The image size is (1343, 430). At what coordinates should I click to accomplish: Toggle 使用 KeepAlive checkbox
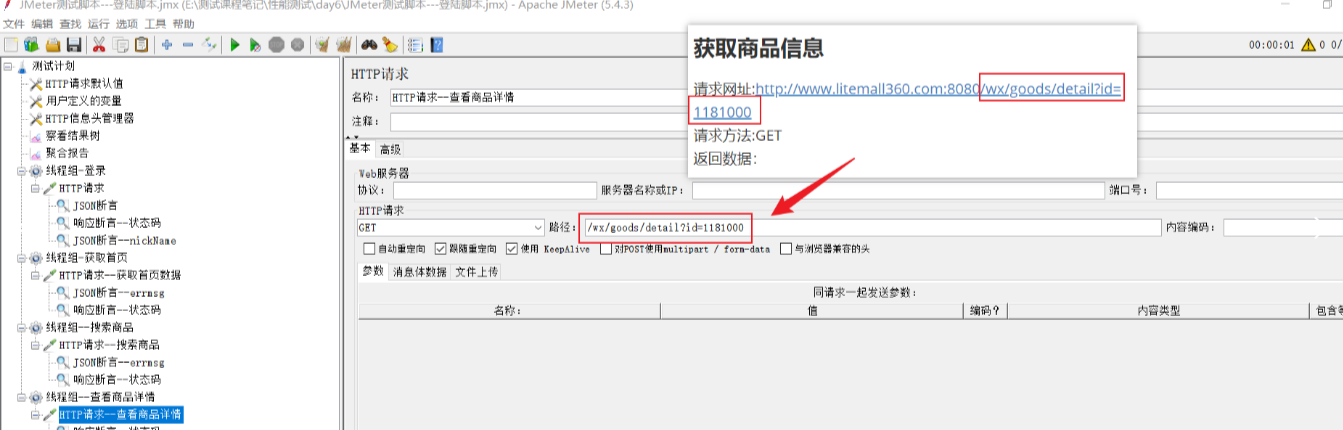pos(511,249)
